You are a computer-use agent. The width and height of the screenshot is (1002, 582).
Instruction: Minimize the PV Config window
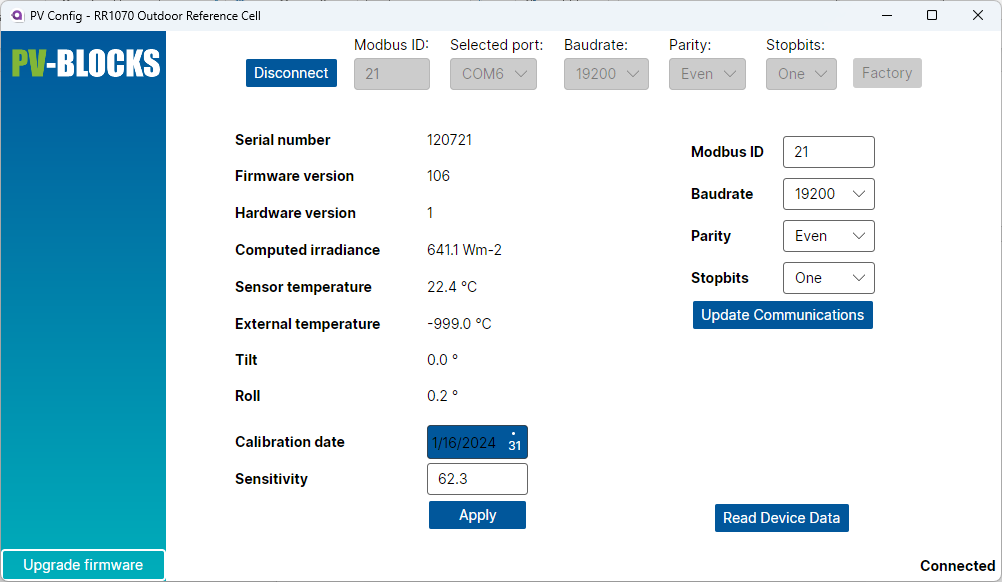pyautogui.click(x=887, y=15)
